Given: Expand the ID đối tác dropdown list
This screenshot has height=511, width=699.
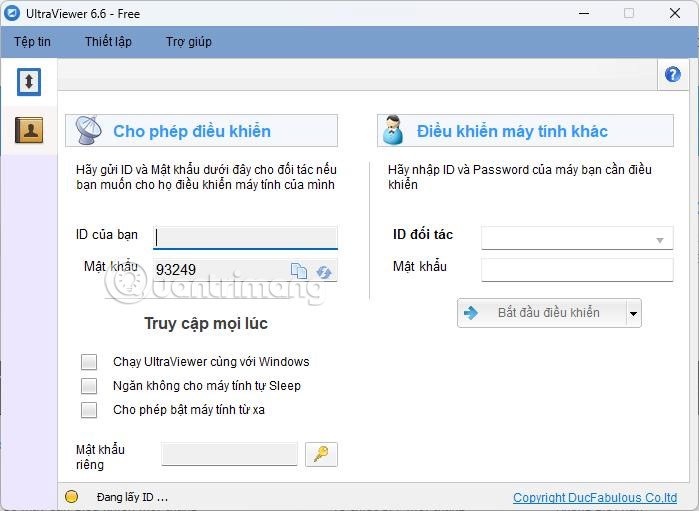Looking at the screenshot, I should [x=660, y=239].
